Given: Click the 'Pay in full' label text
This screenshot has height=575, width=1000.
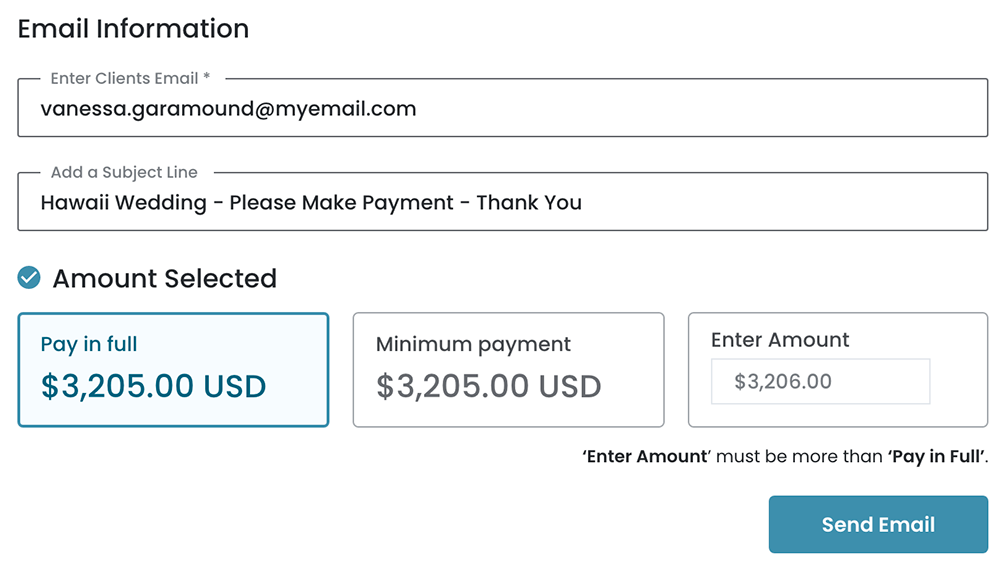Looking at the screenshot, I should tap(89, 344).
